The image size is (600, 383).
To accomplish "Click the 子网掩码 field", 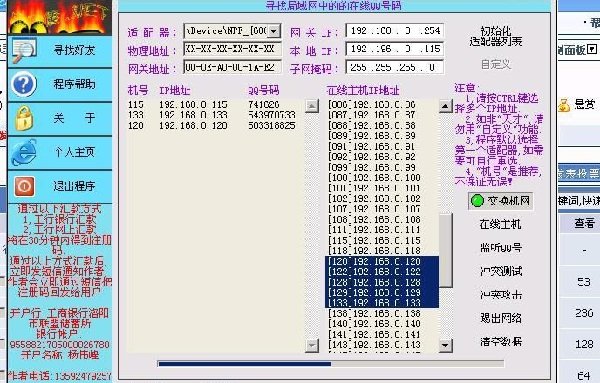I will (395, 67).
